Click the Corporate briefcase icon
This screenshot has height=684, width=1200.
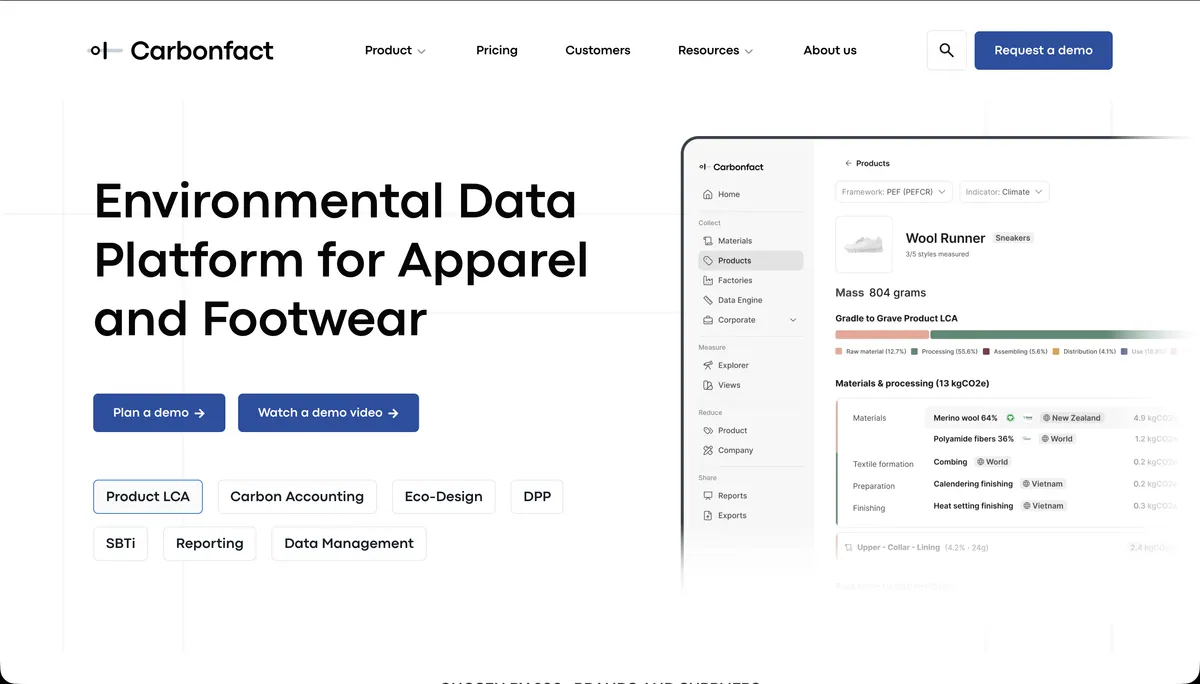coord(708,320)
